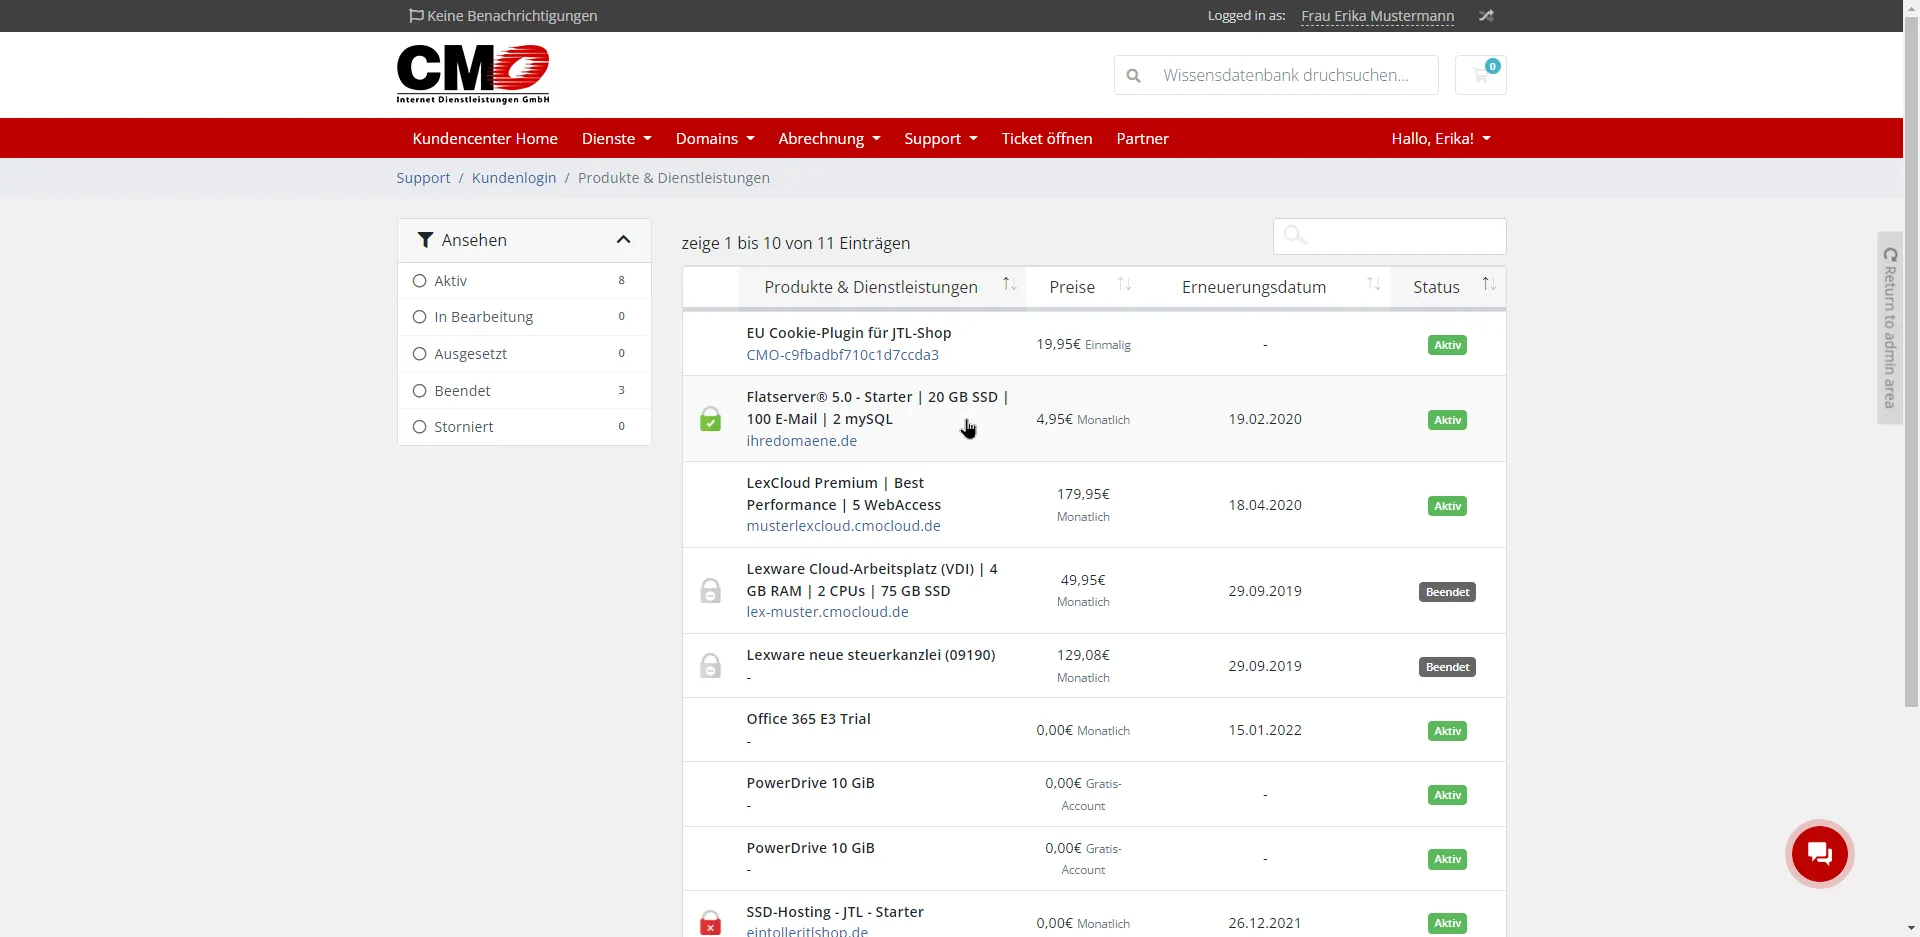
Task: Sort table by Erneuerungsdatum arrows
Action: [1374, 285]
